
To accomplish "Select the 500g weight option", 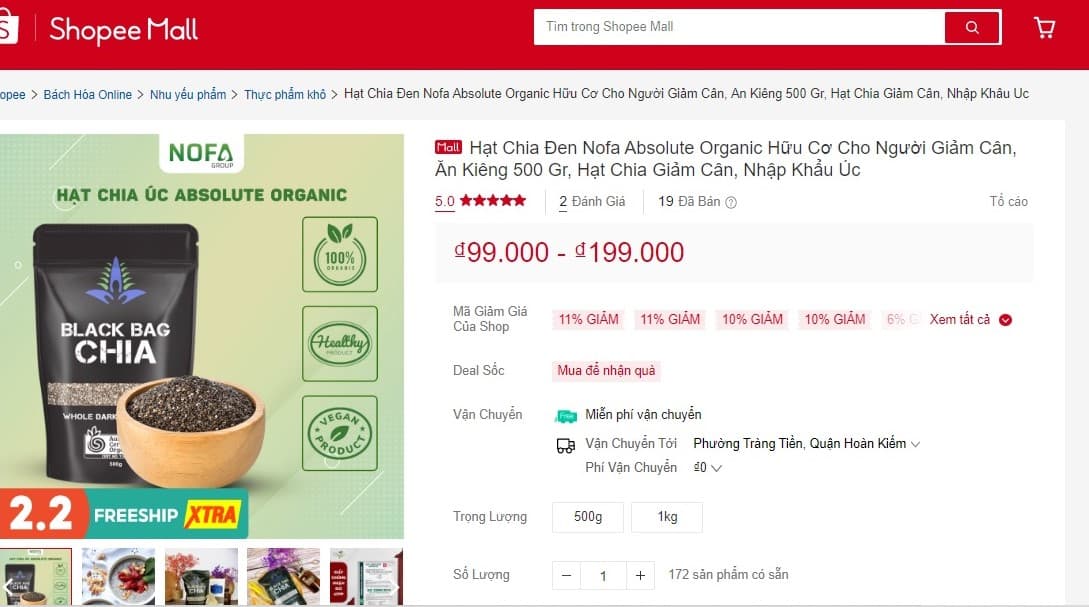I will [x=588, y=517].
